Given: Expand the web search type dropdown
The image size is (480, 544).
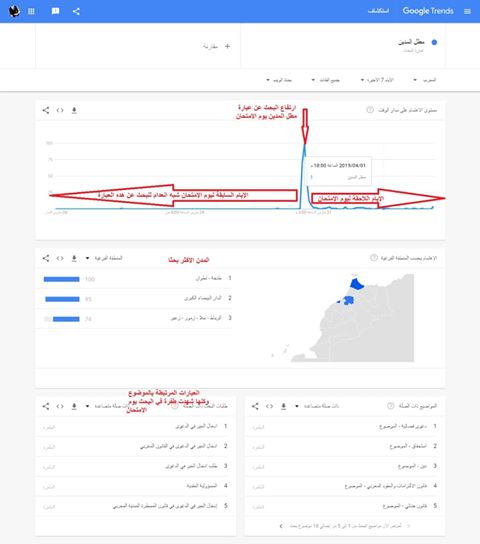Looking at the screenshot, I should pos(279,80).
